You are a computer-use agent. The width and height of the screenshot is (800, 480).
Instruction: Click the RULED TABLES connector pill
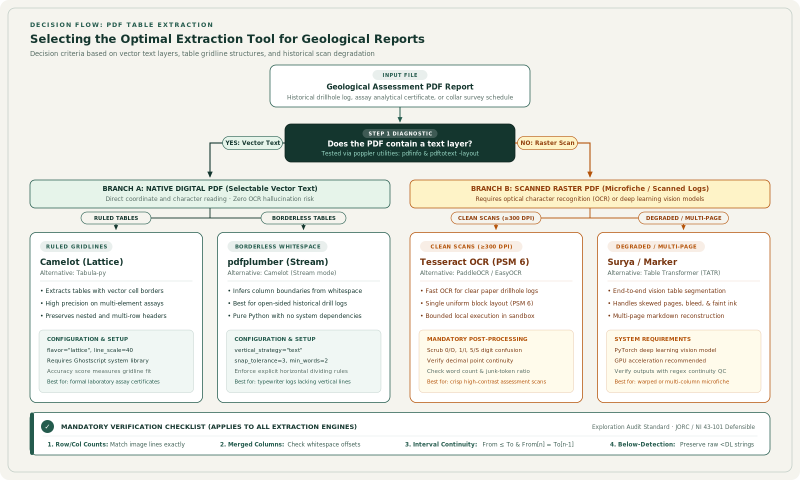116,218
